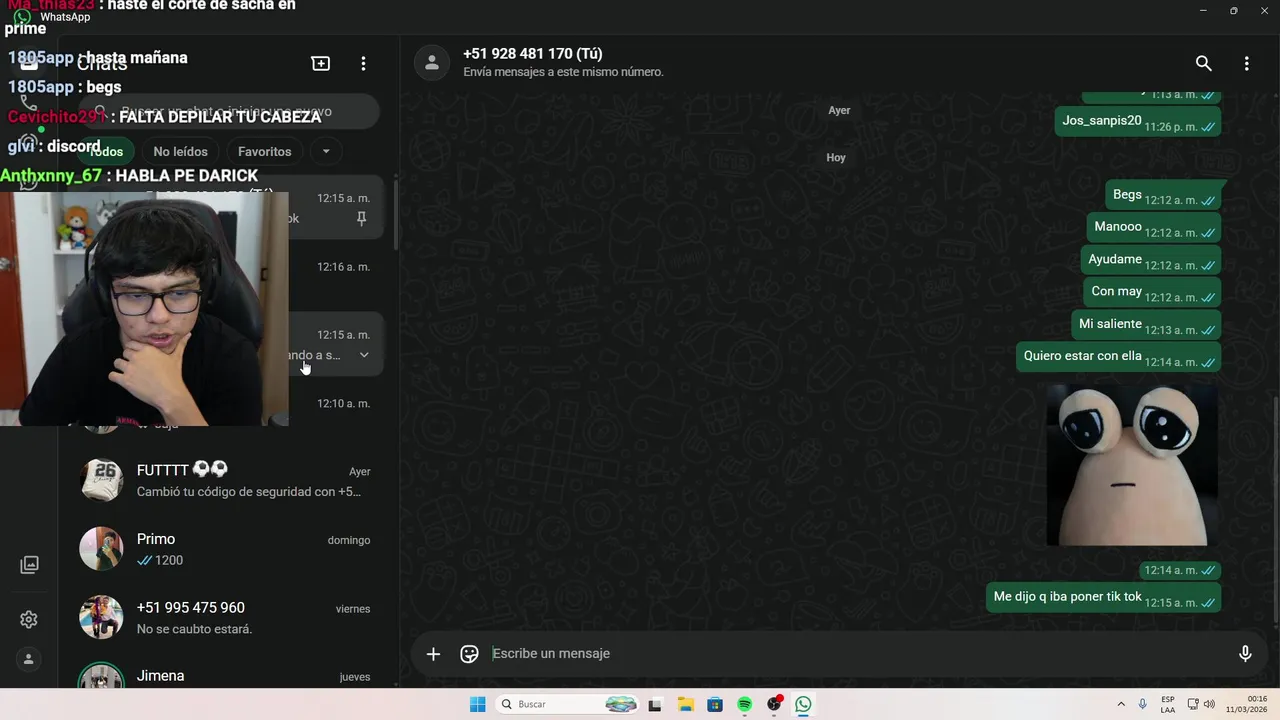Select the message 'Quiero estar con ella'
This screenshot has width=1280, height=720.
(1118, 356)
